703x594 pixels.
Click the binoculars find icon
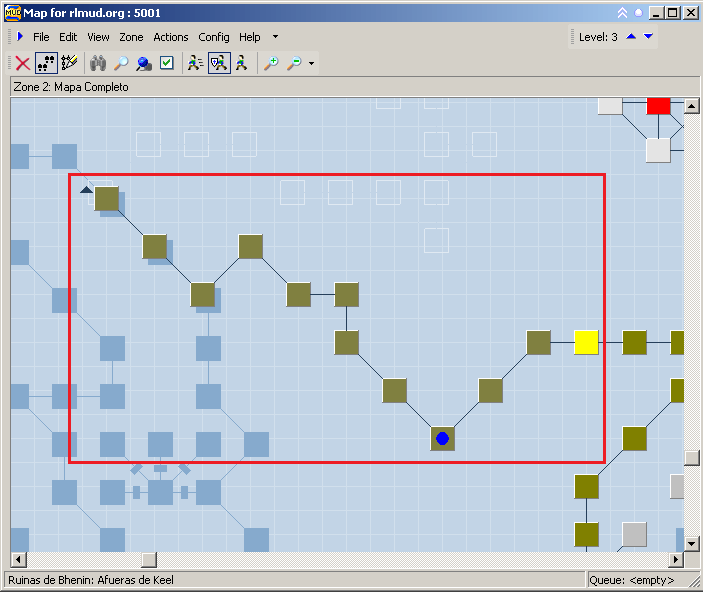pos(98,63)
